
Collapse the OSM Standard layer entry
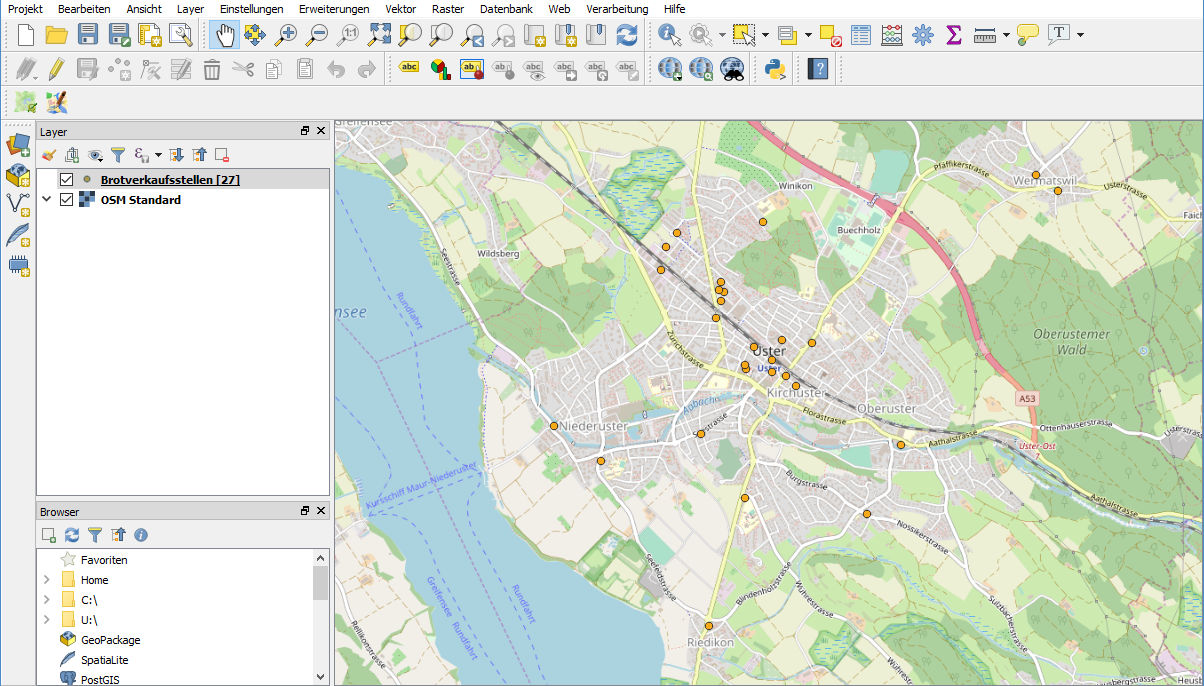click(x=45, y=199)
